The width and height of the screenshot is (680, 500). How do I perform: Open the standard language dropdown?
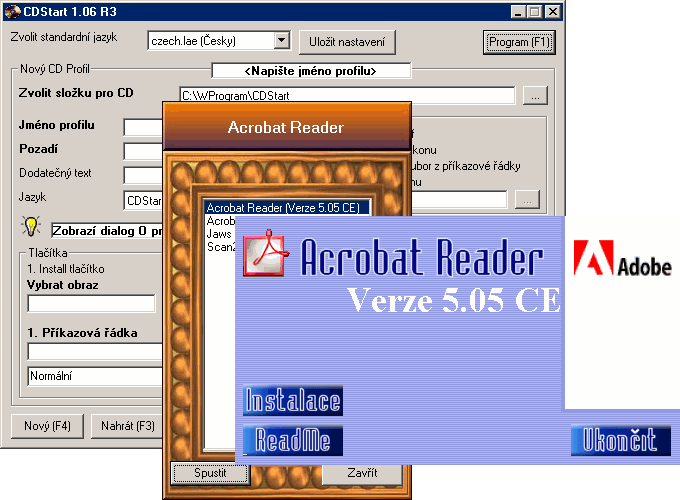click(x=280, y=41)
